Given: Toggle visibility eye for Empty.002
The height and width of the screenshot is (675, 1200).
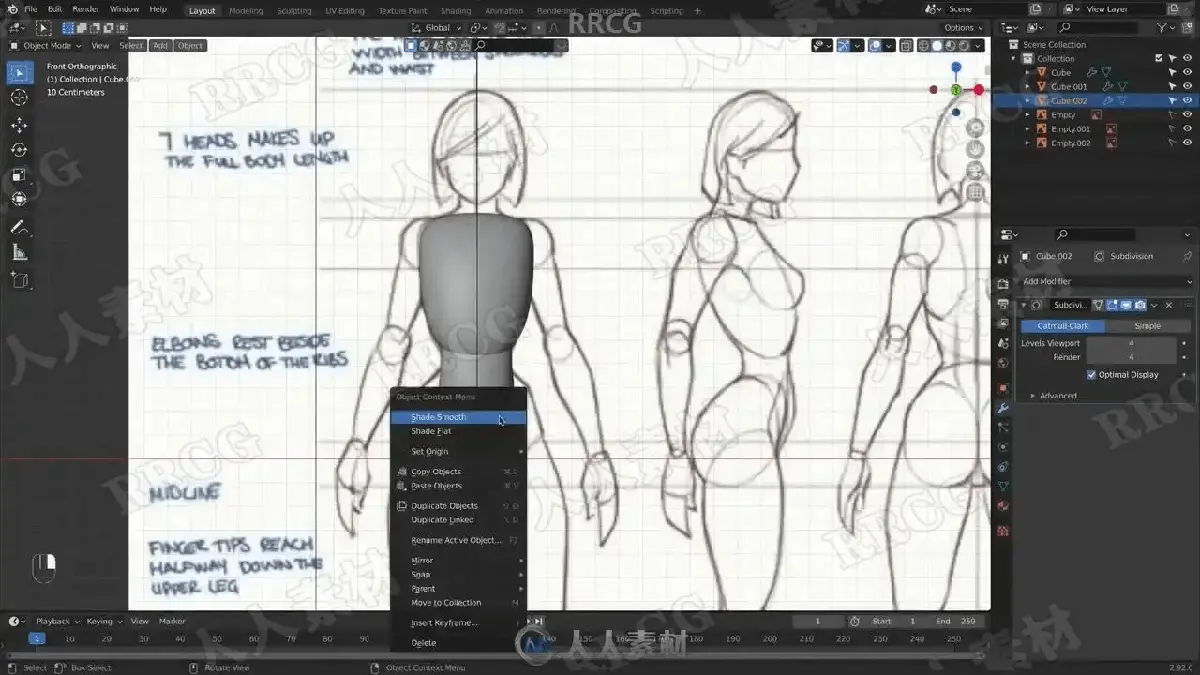Looking at the screenshot, I should 1187,142.
